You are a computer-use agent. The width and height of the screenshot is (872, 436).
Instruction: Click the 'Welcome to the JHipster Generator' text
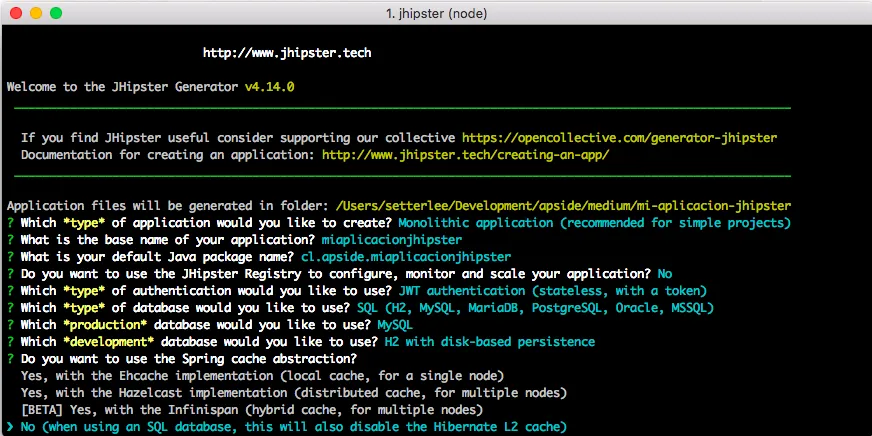click(x=123, y=87)
